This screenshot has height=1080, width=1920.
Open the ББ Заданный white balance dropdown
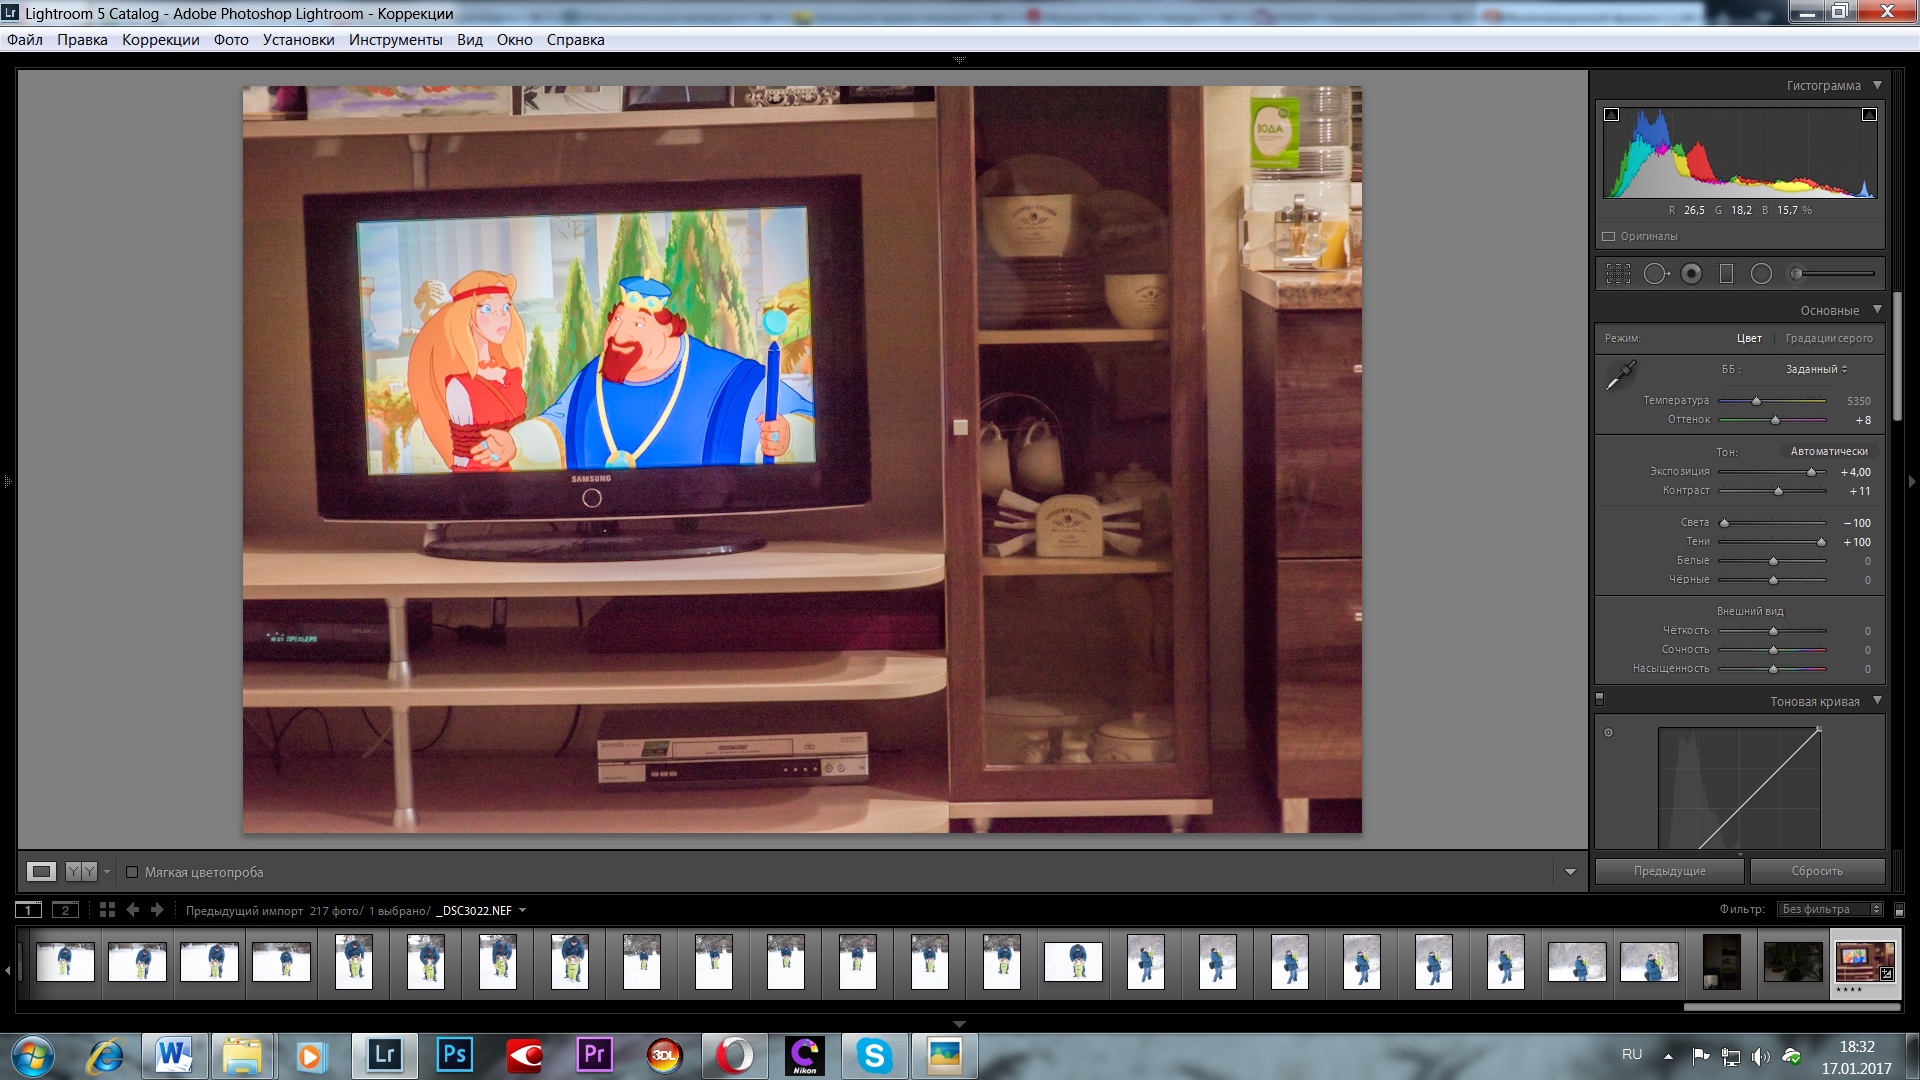1816,370
